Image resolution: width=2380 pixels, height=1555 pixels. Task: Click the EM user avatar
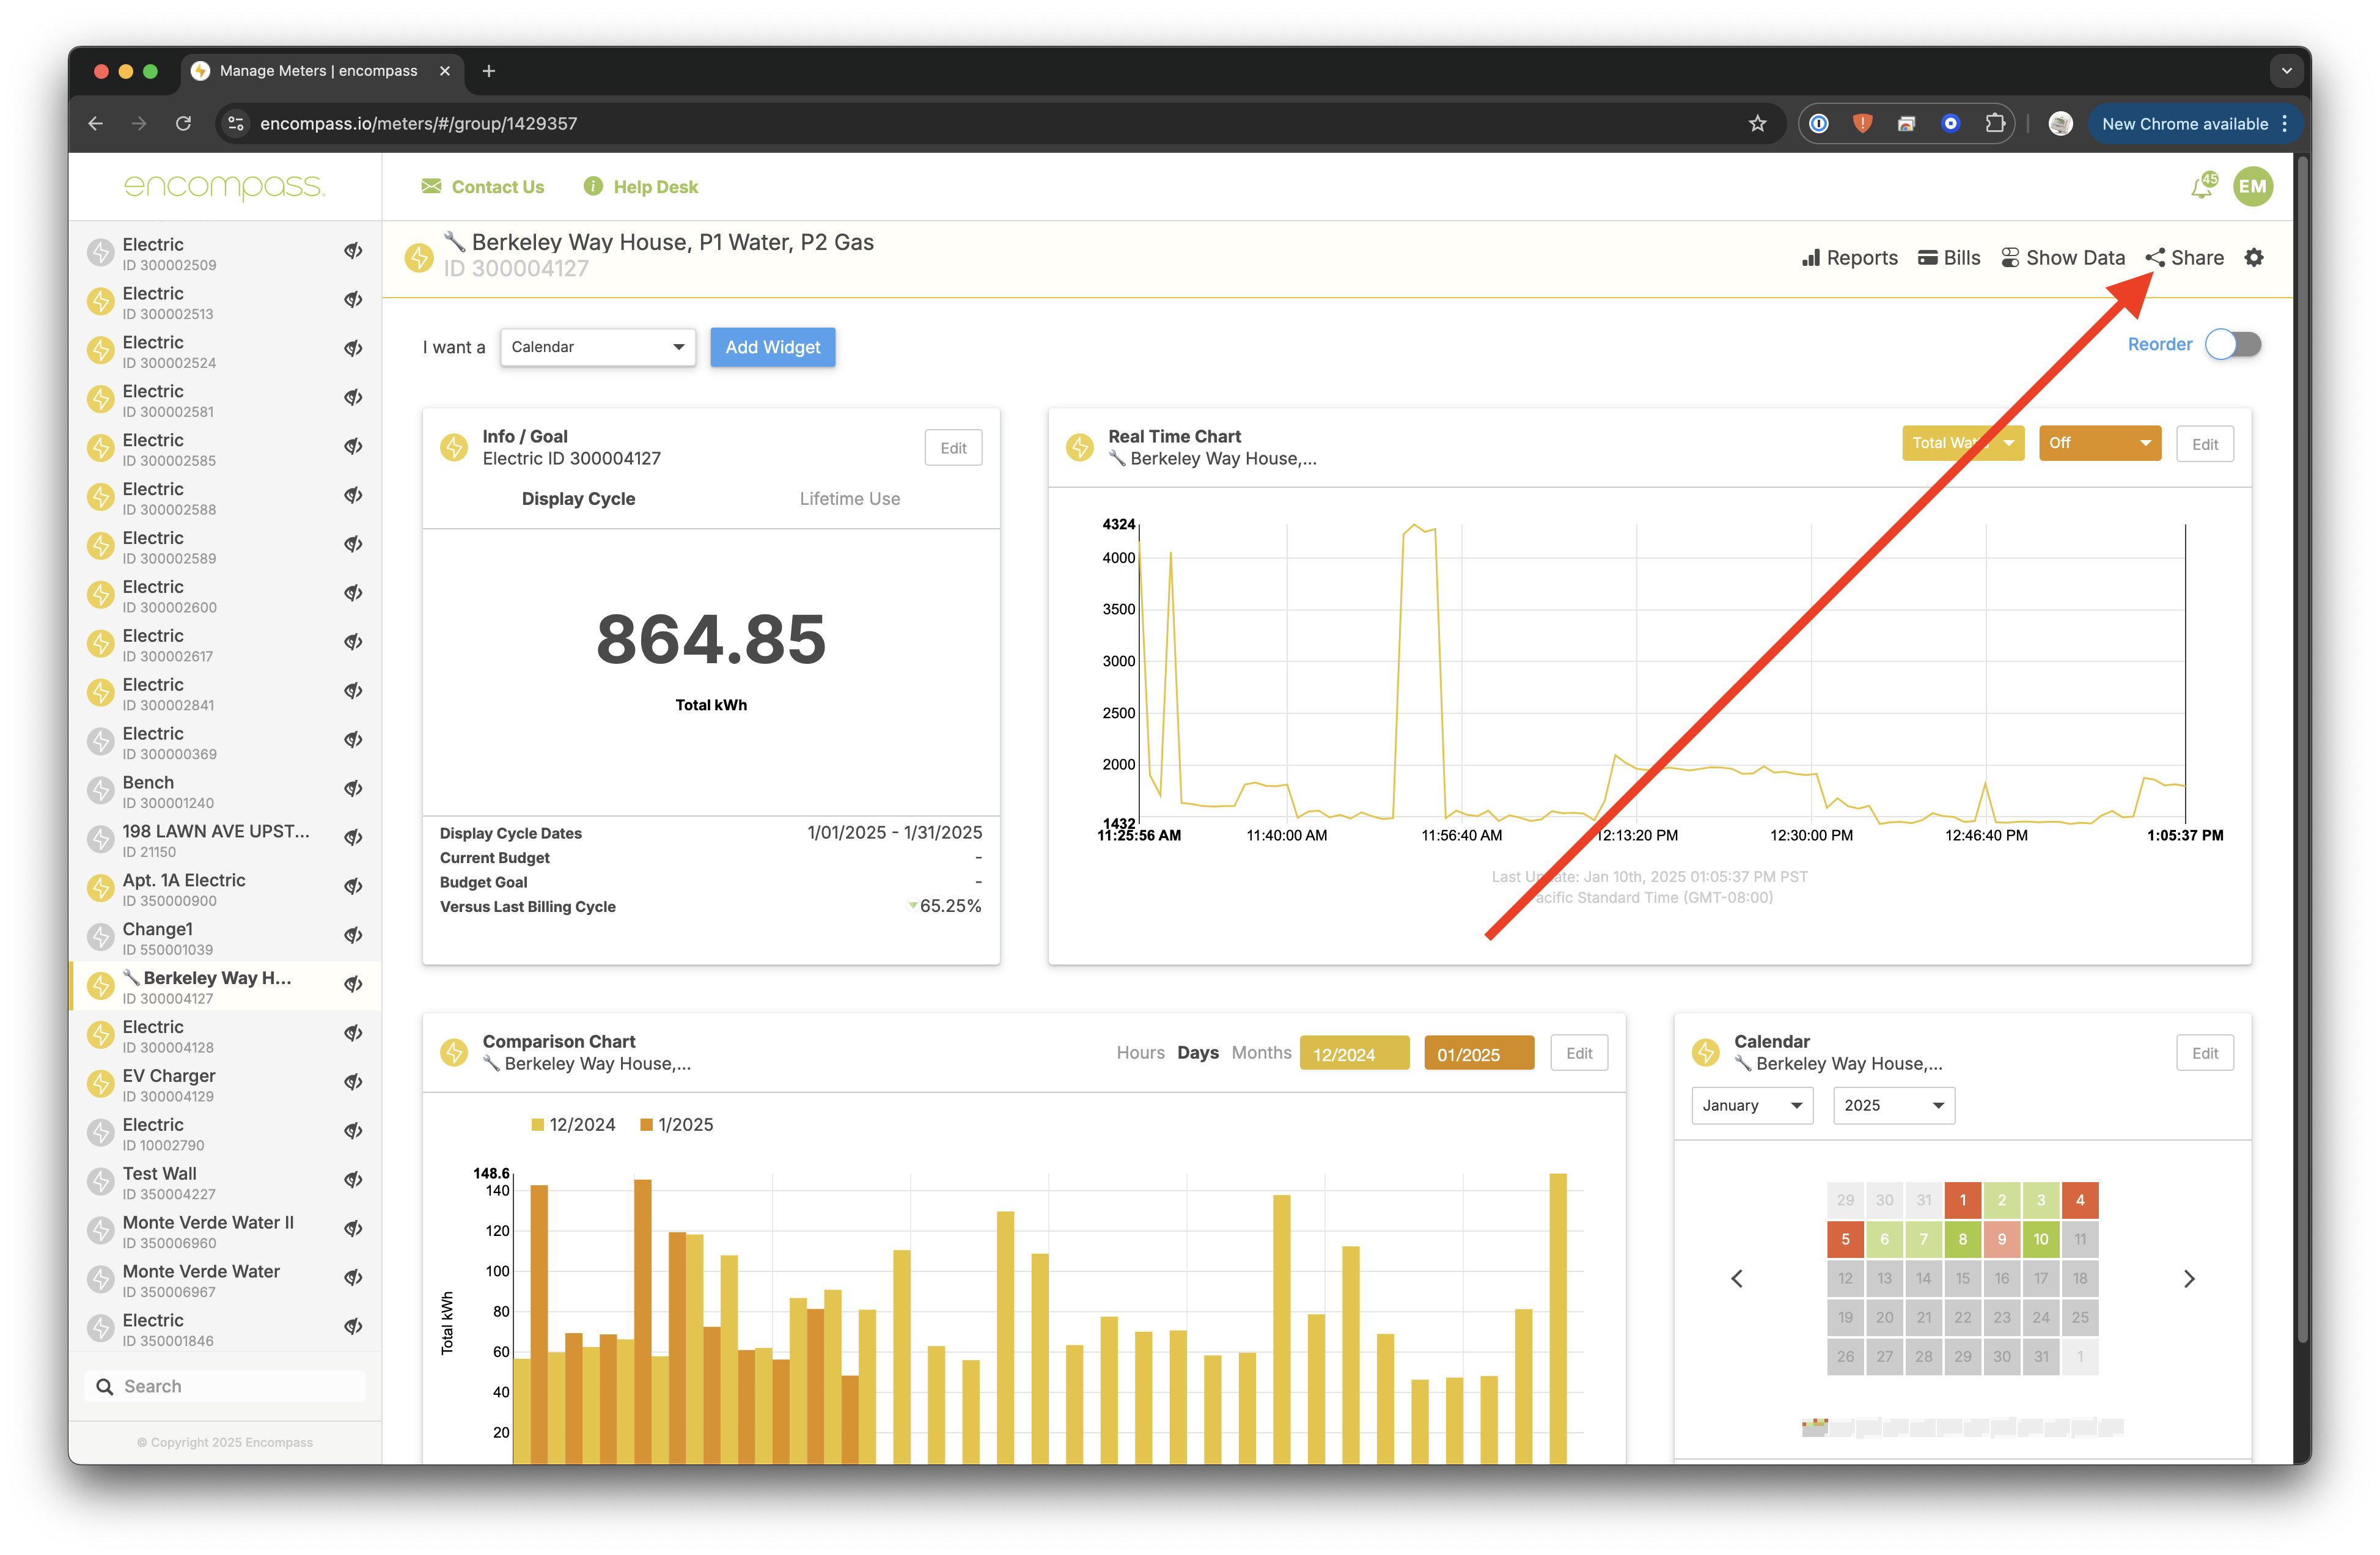2253,187
